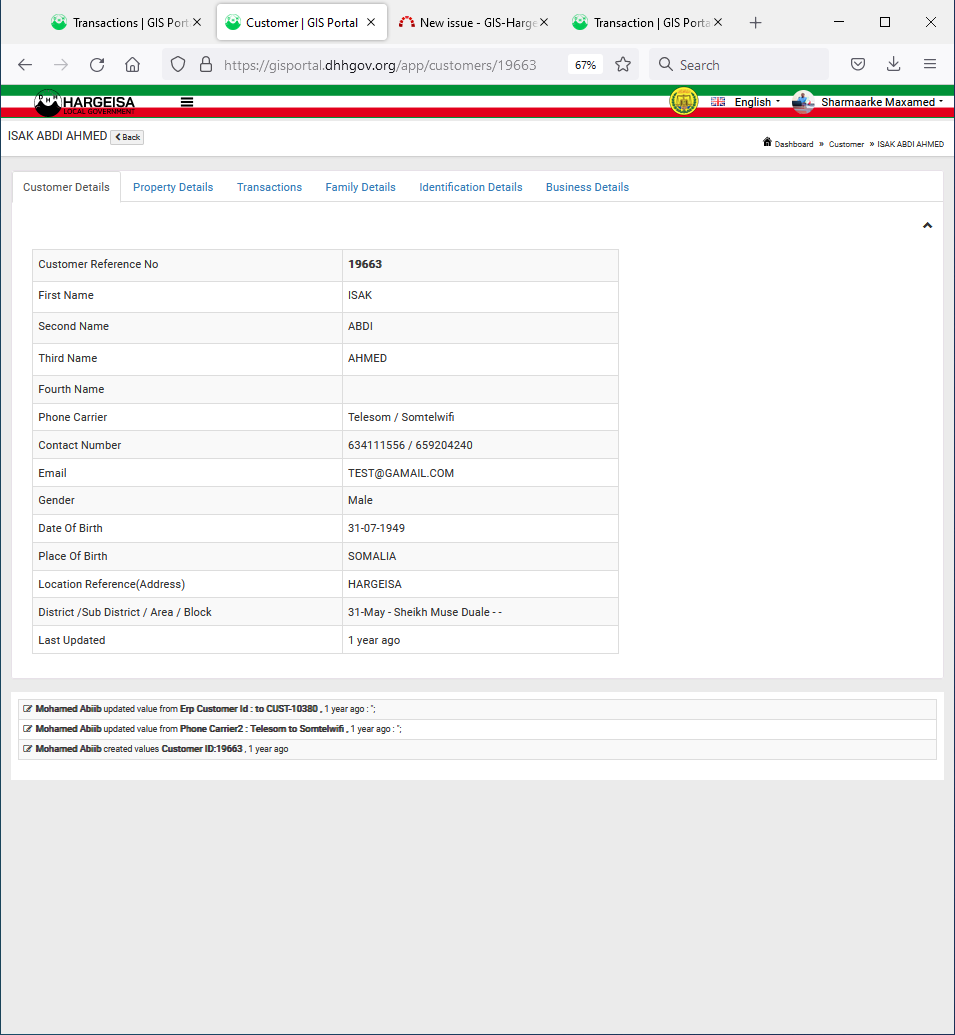The width and height of the screenshot is (955, 1035).
Task: Click the Dashboard home icon in breadcrumb
Action: pos(767,142)
